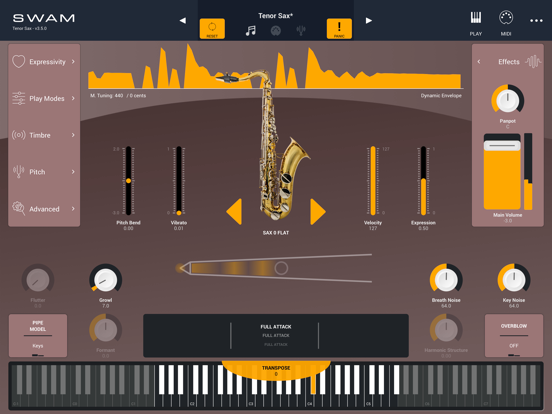Click the Pitch Bend slider handle
Image resolution: width=552 pixels, height=414 pixels.
coord(128,181)
